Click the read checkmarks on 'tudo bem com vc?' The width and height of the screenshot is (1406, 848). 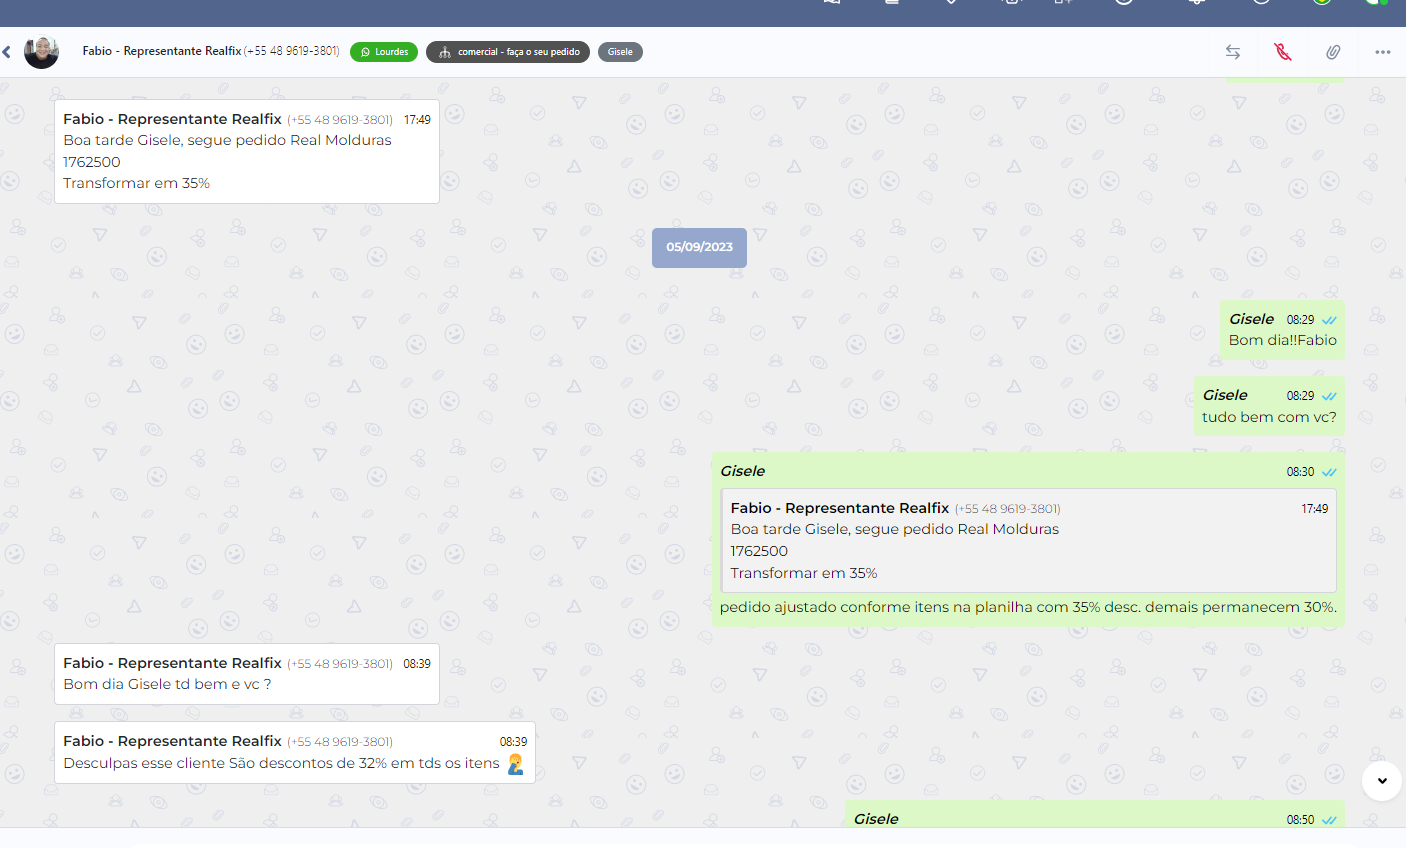coord(1329,397)
